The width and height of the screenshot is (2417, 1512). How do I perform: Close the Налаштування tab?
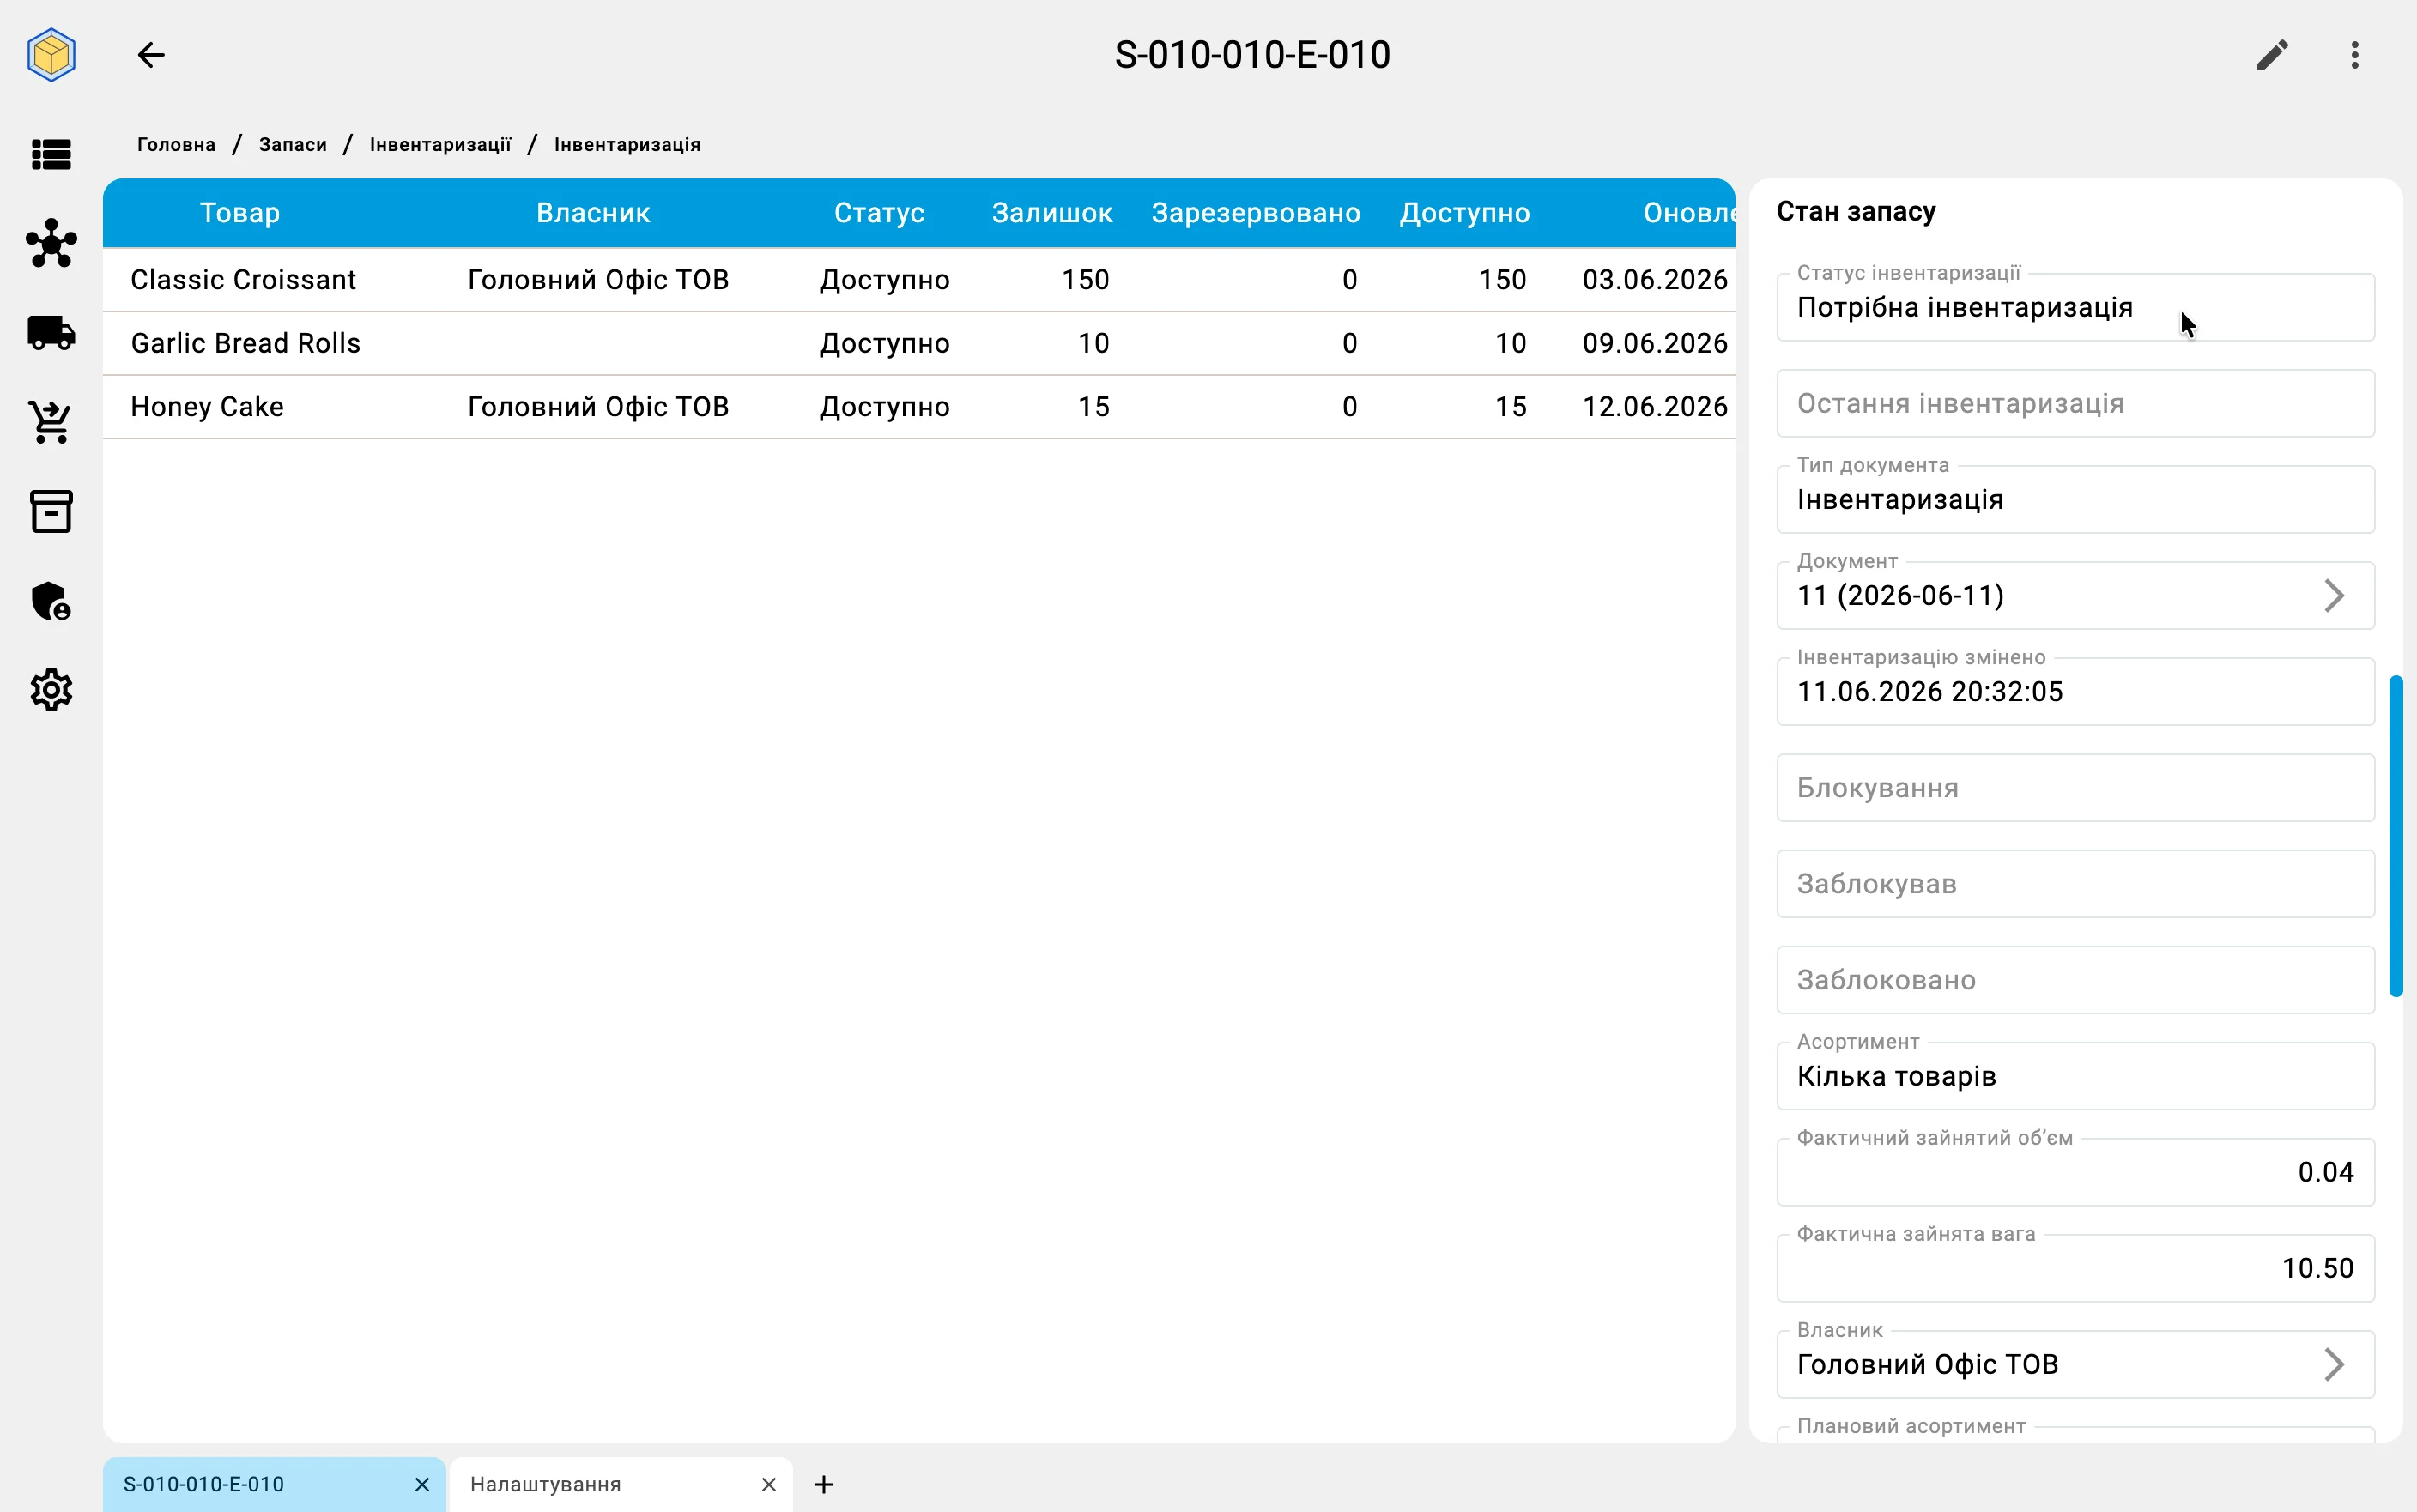[x=768, y=1484]
